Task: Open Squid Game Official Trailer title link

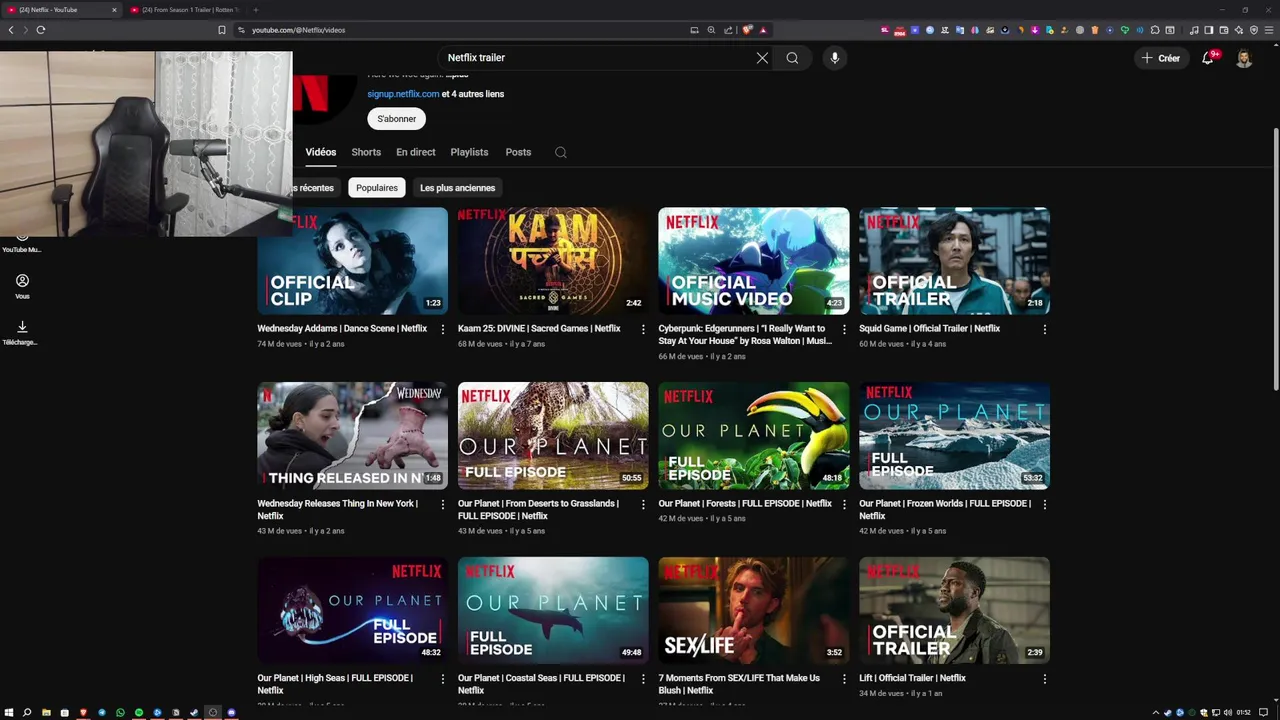Action: point(929,329)
